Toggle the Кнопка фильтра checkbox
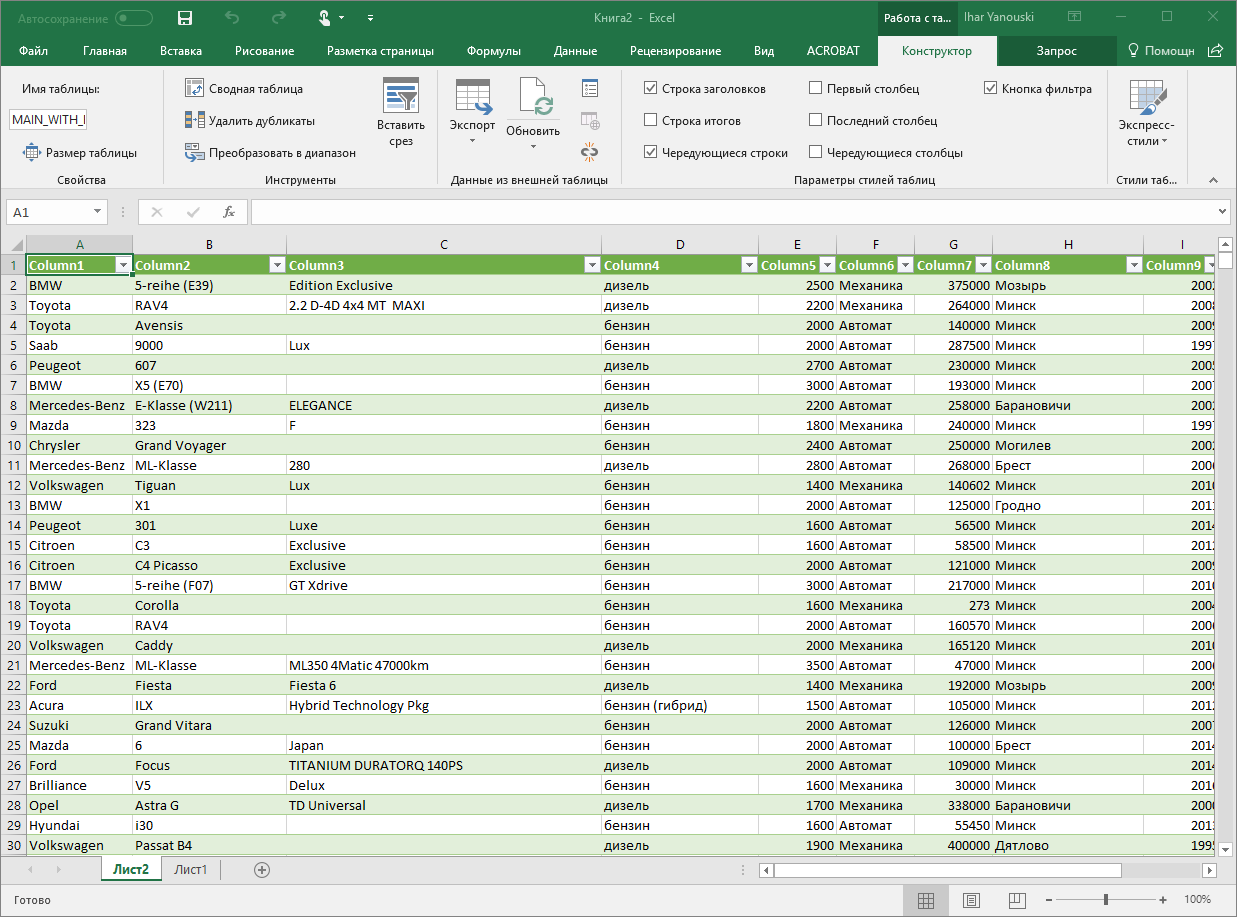 click(991, 88)
